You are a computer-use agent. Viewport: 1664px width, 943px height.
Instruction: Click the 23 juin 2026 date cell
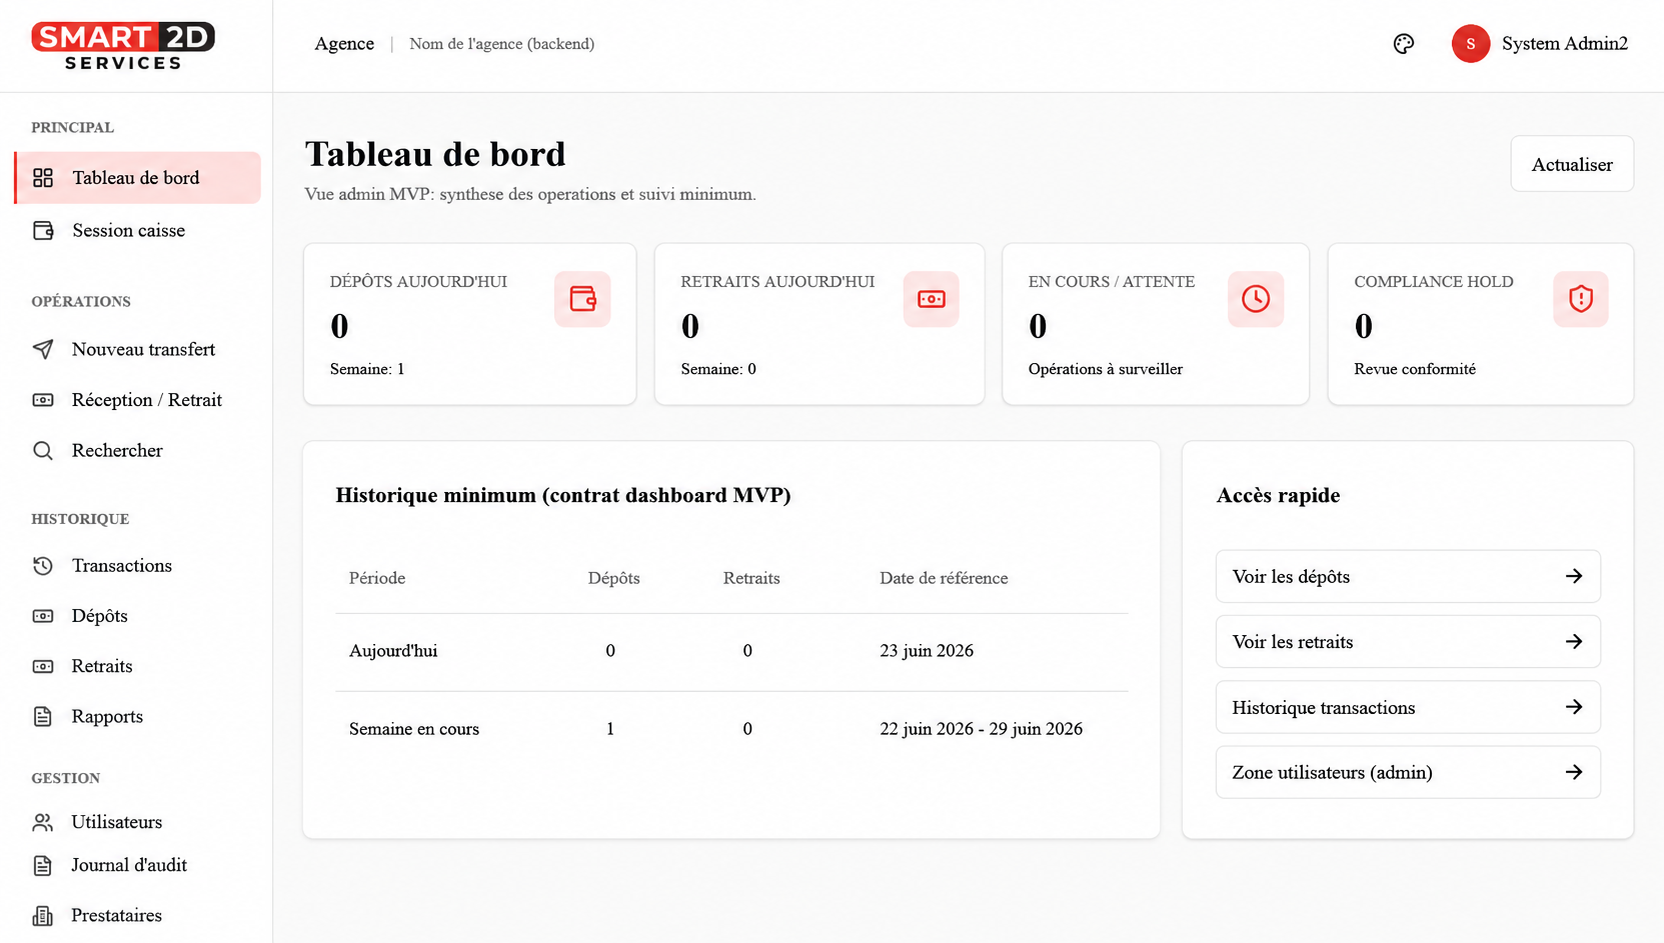pos(927,651)
